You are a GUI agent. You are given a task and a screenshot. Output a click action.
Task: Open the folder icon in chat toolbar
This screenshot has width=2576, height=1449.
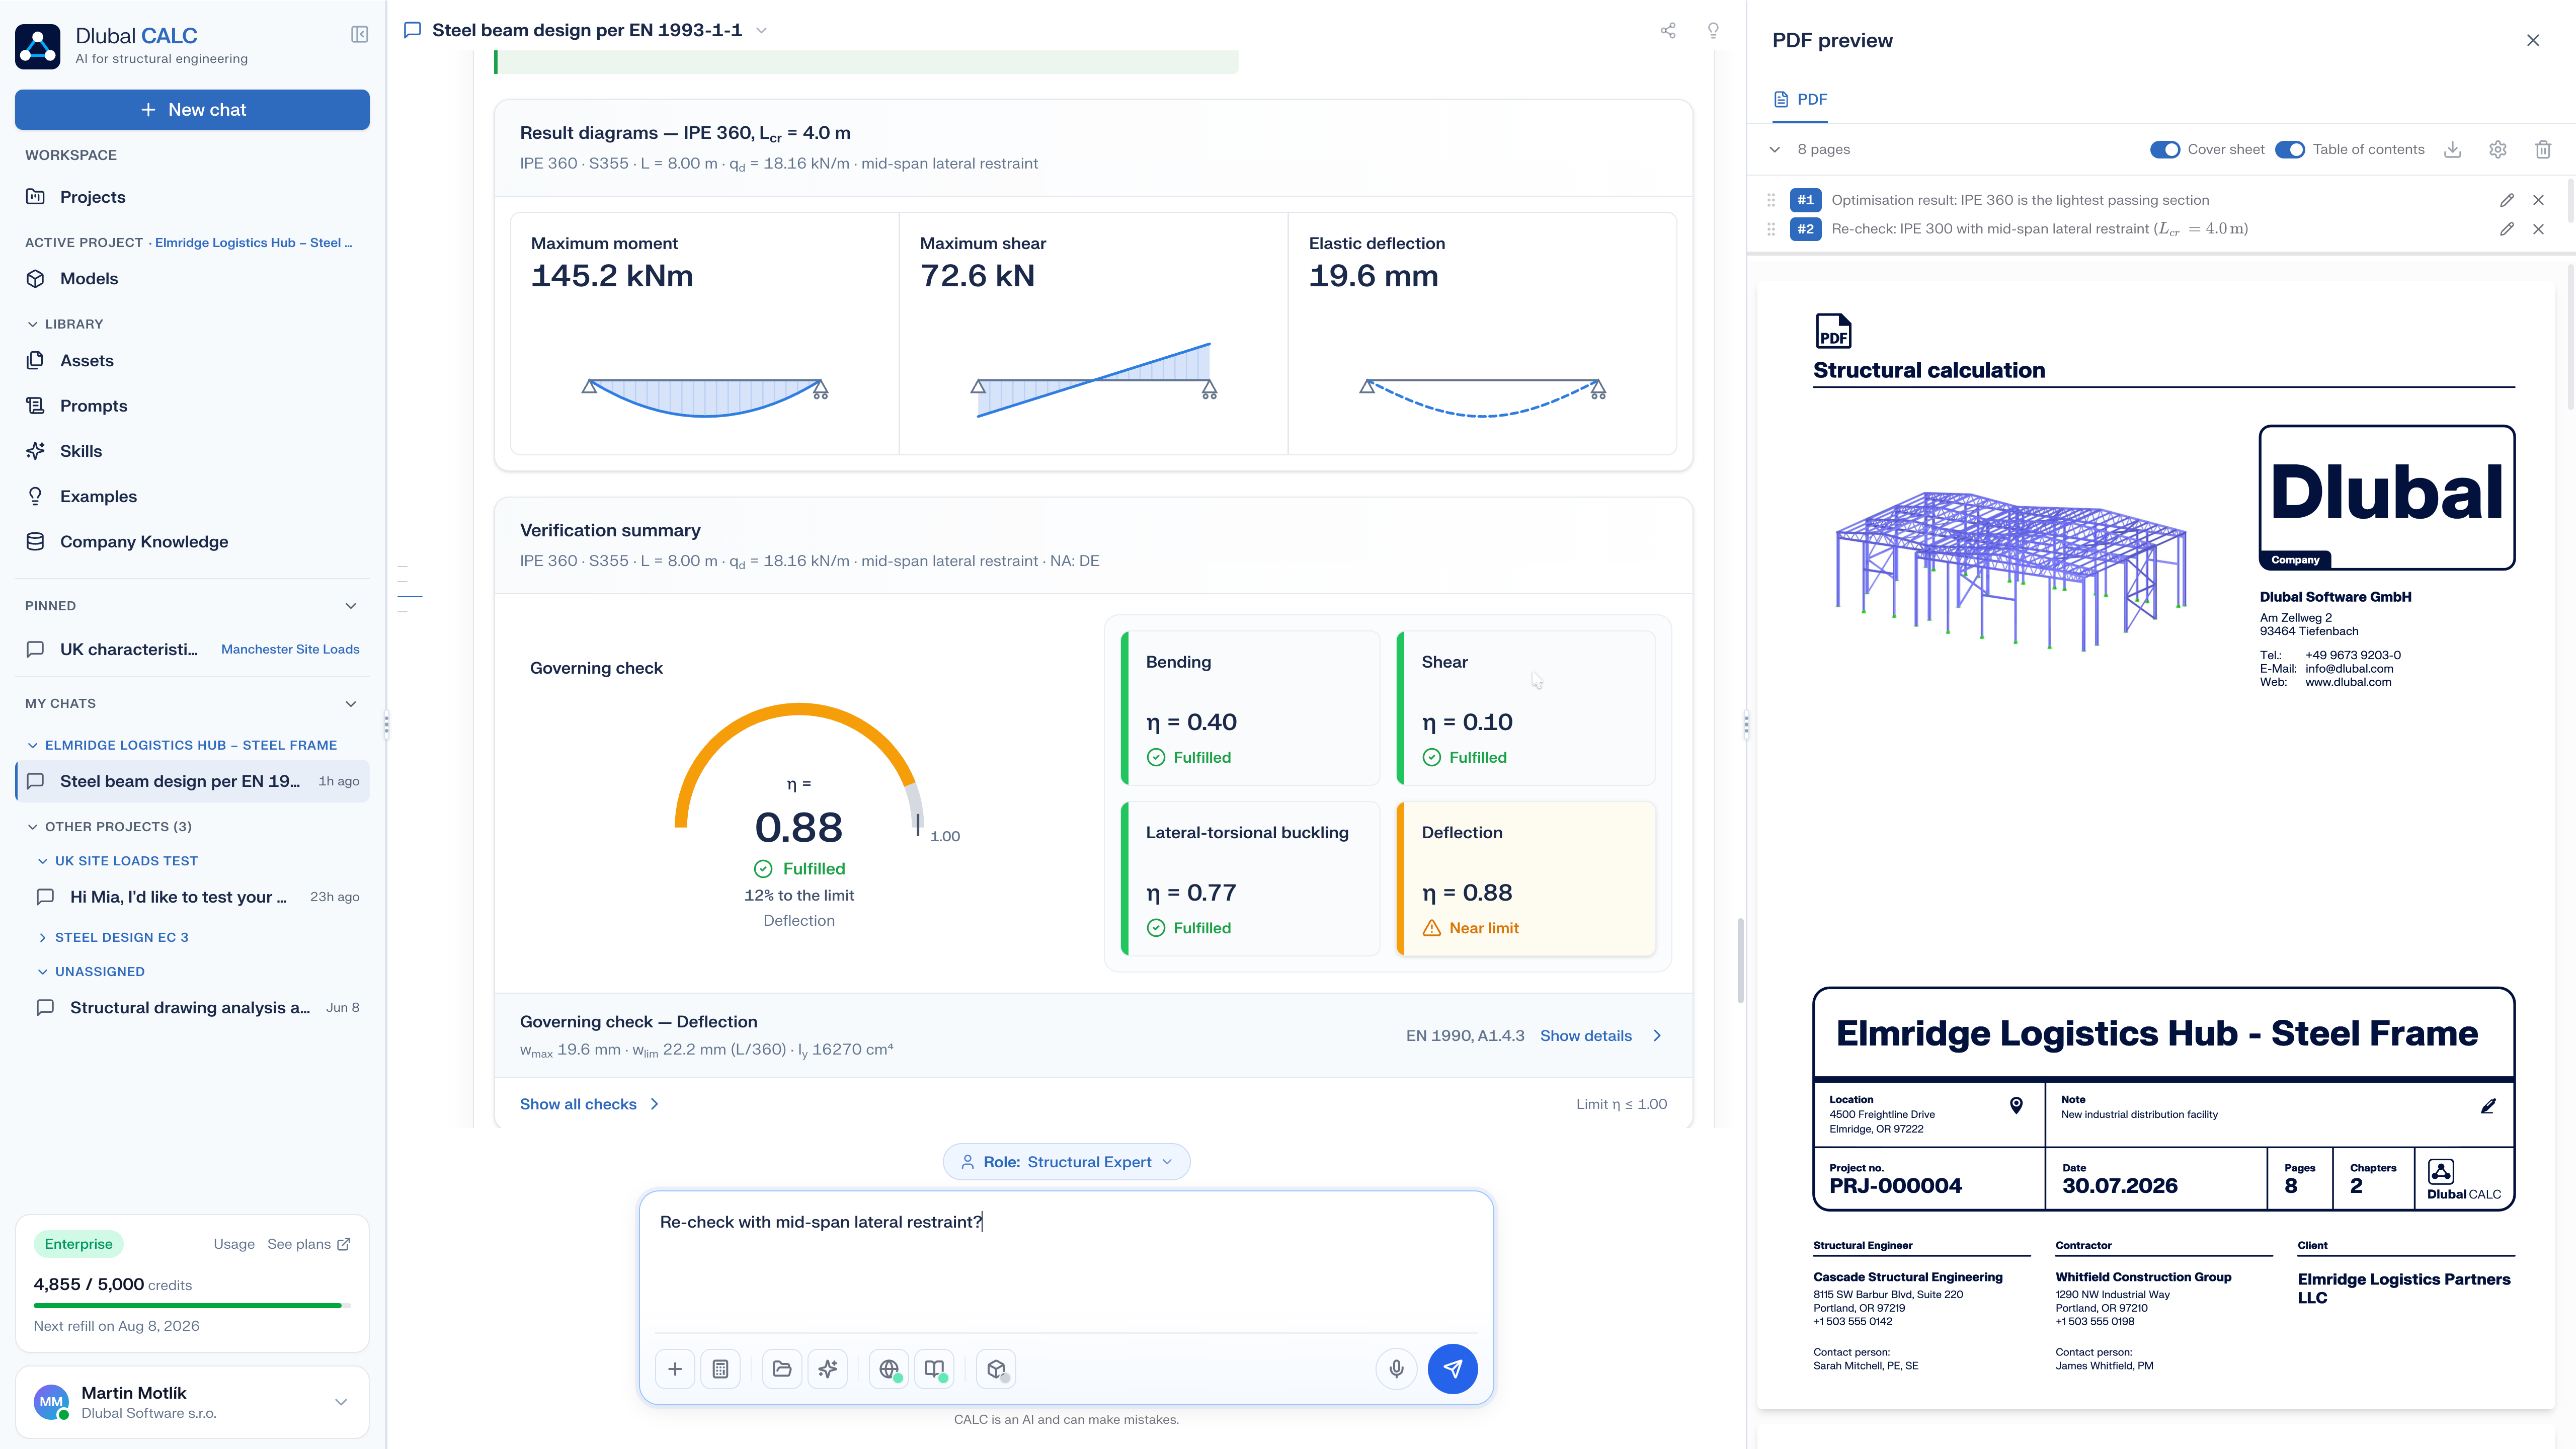tap(782, 1369)
